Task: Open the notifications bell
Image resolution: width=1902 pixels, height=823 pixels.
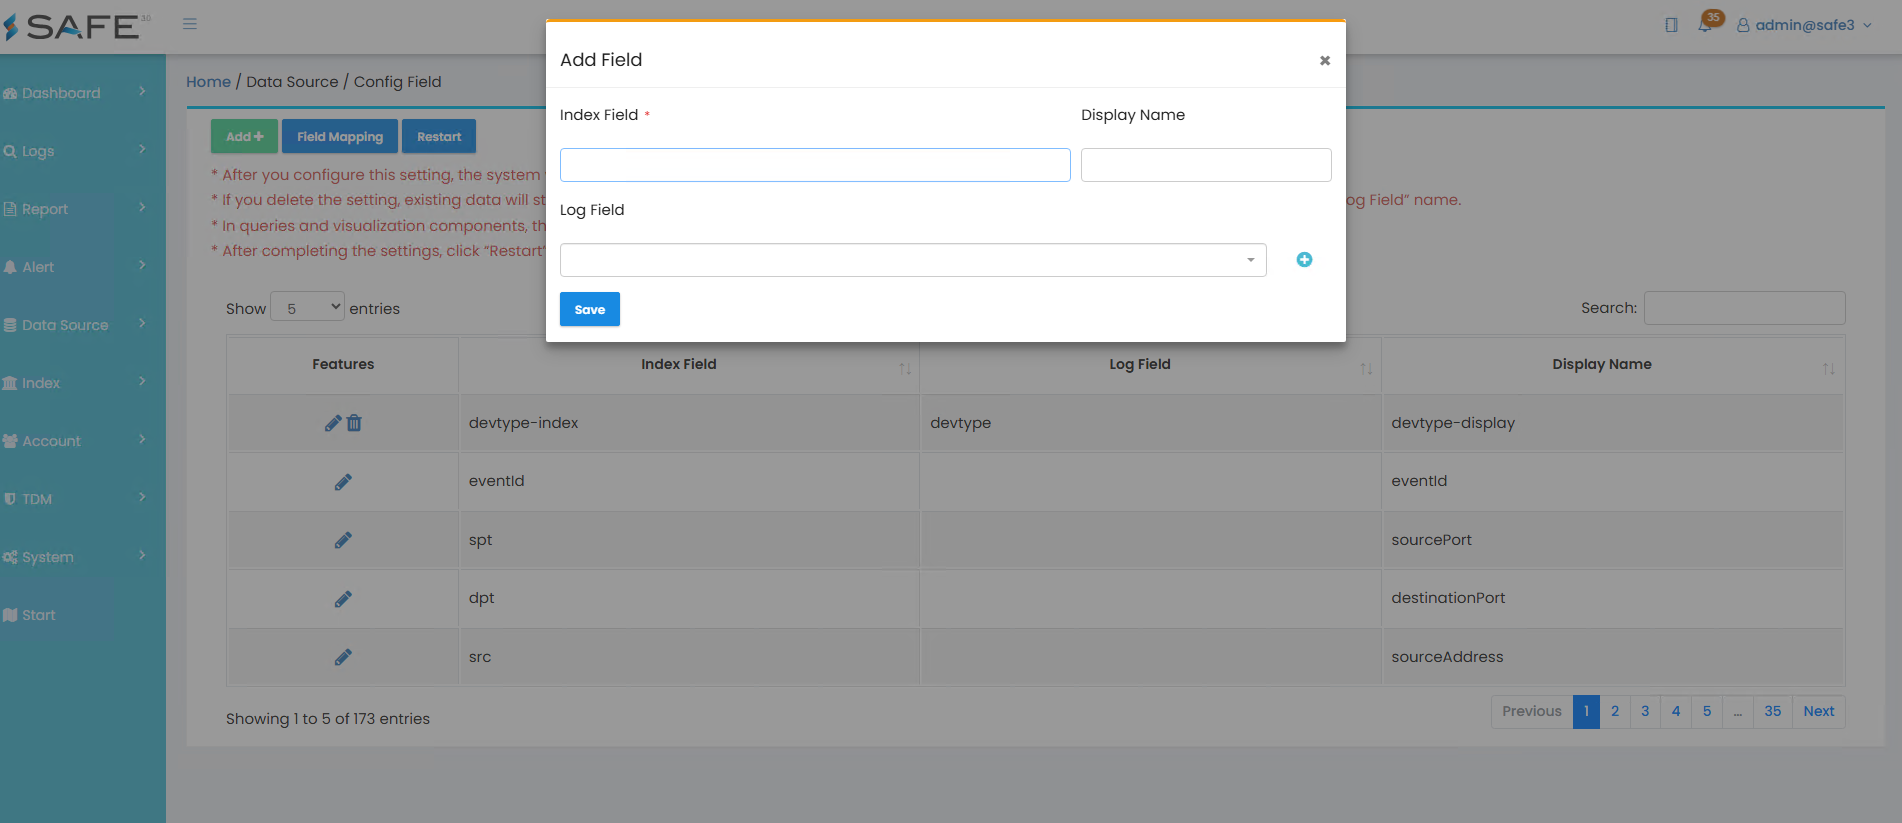Action: coord(1705,25)
